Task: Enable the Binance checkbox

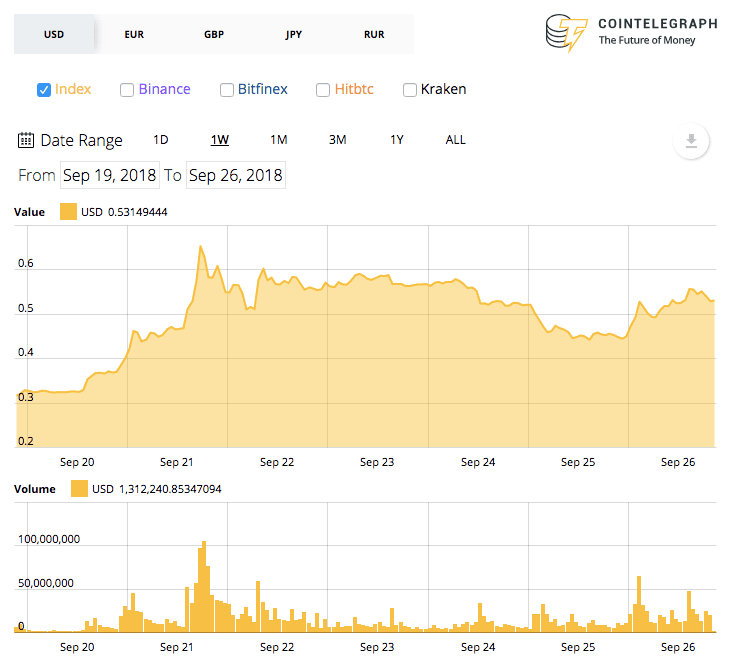Action: pos(127,90)
